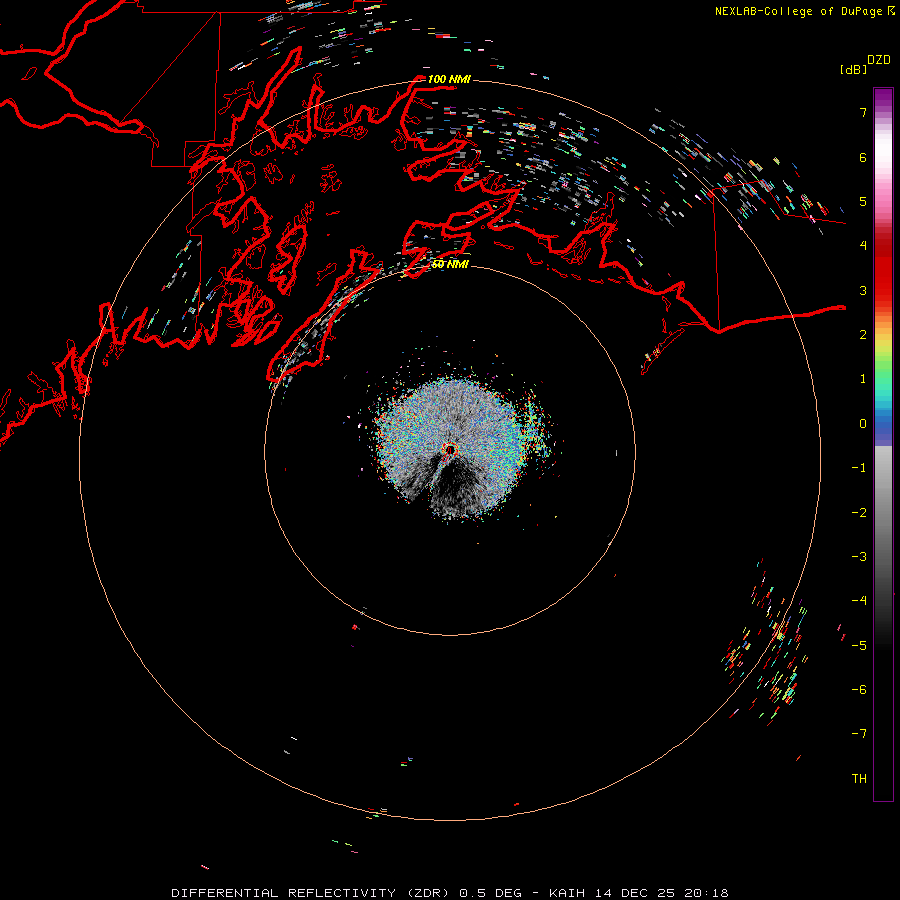Image resolution: width=900 pixels, height=900 pixels.
Task: Click the vertical ZDR color bar
Action: point(883,445)
